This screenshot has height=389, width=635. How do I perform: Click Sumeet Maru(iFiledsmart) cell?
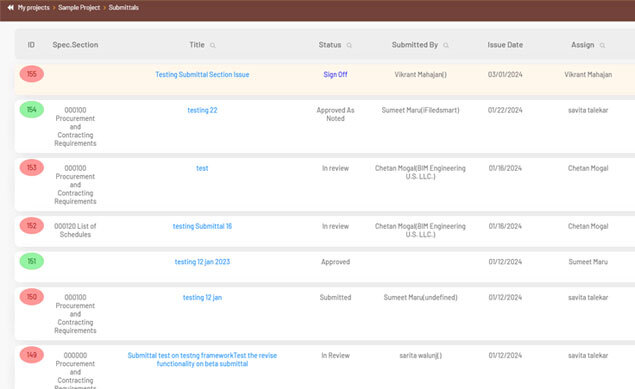(x=420, y=110)
